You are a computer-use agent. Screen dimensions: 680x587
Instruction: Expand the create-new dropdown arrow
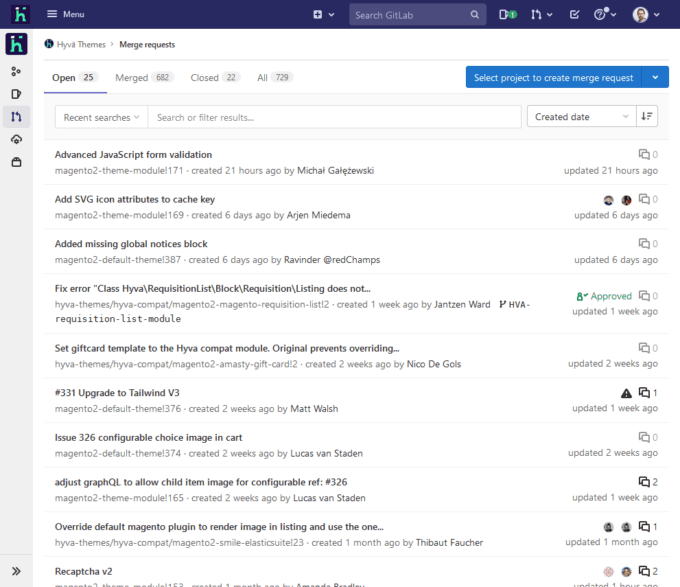pyautogui.click(x=331, y=15)
